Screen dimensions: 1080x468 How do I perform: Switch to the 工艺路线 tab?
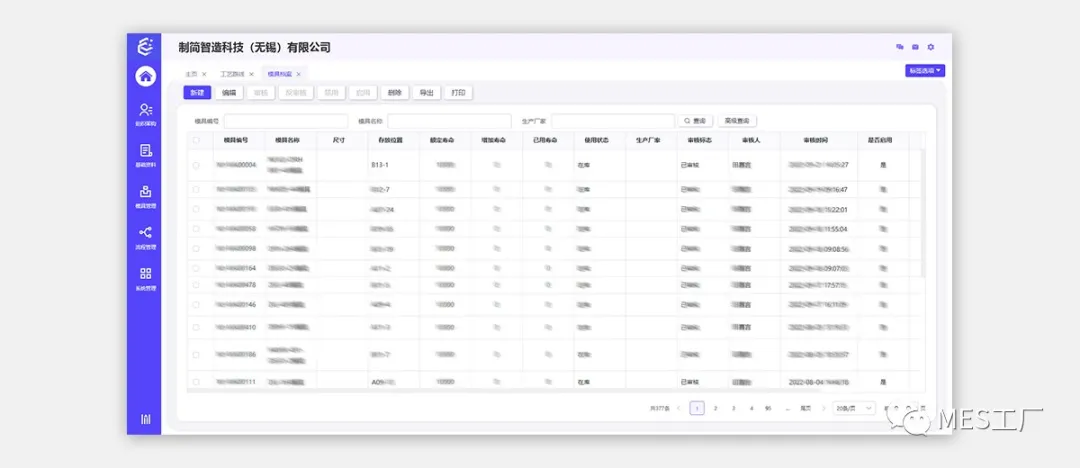(233, 74)
